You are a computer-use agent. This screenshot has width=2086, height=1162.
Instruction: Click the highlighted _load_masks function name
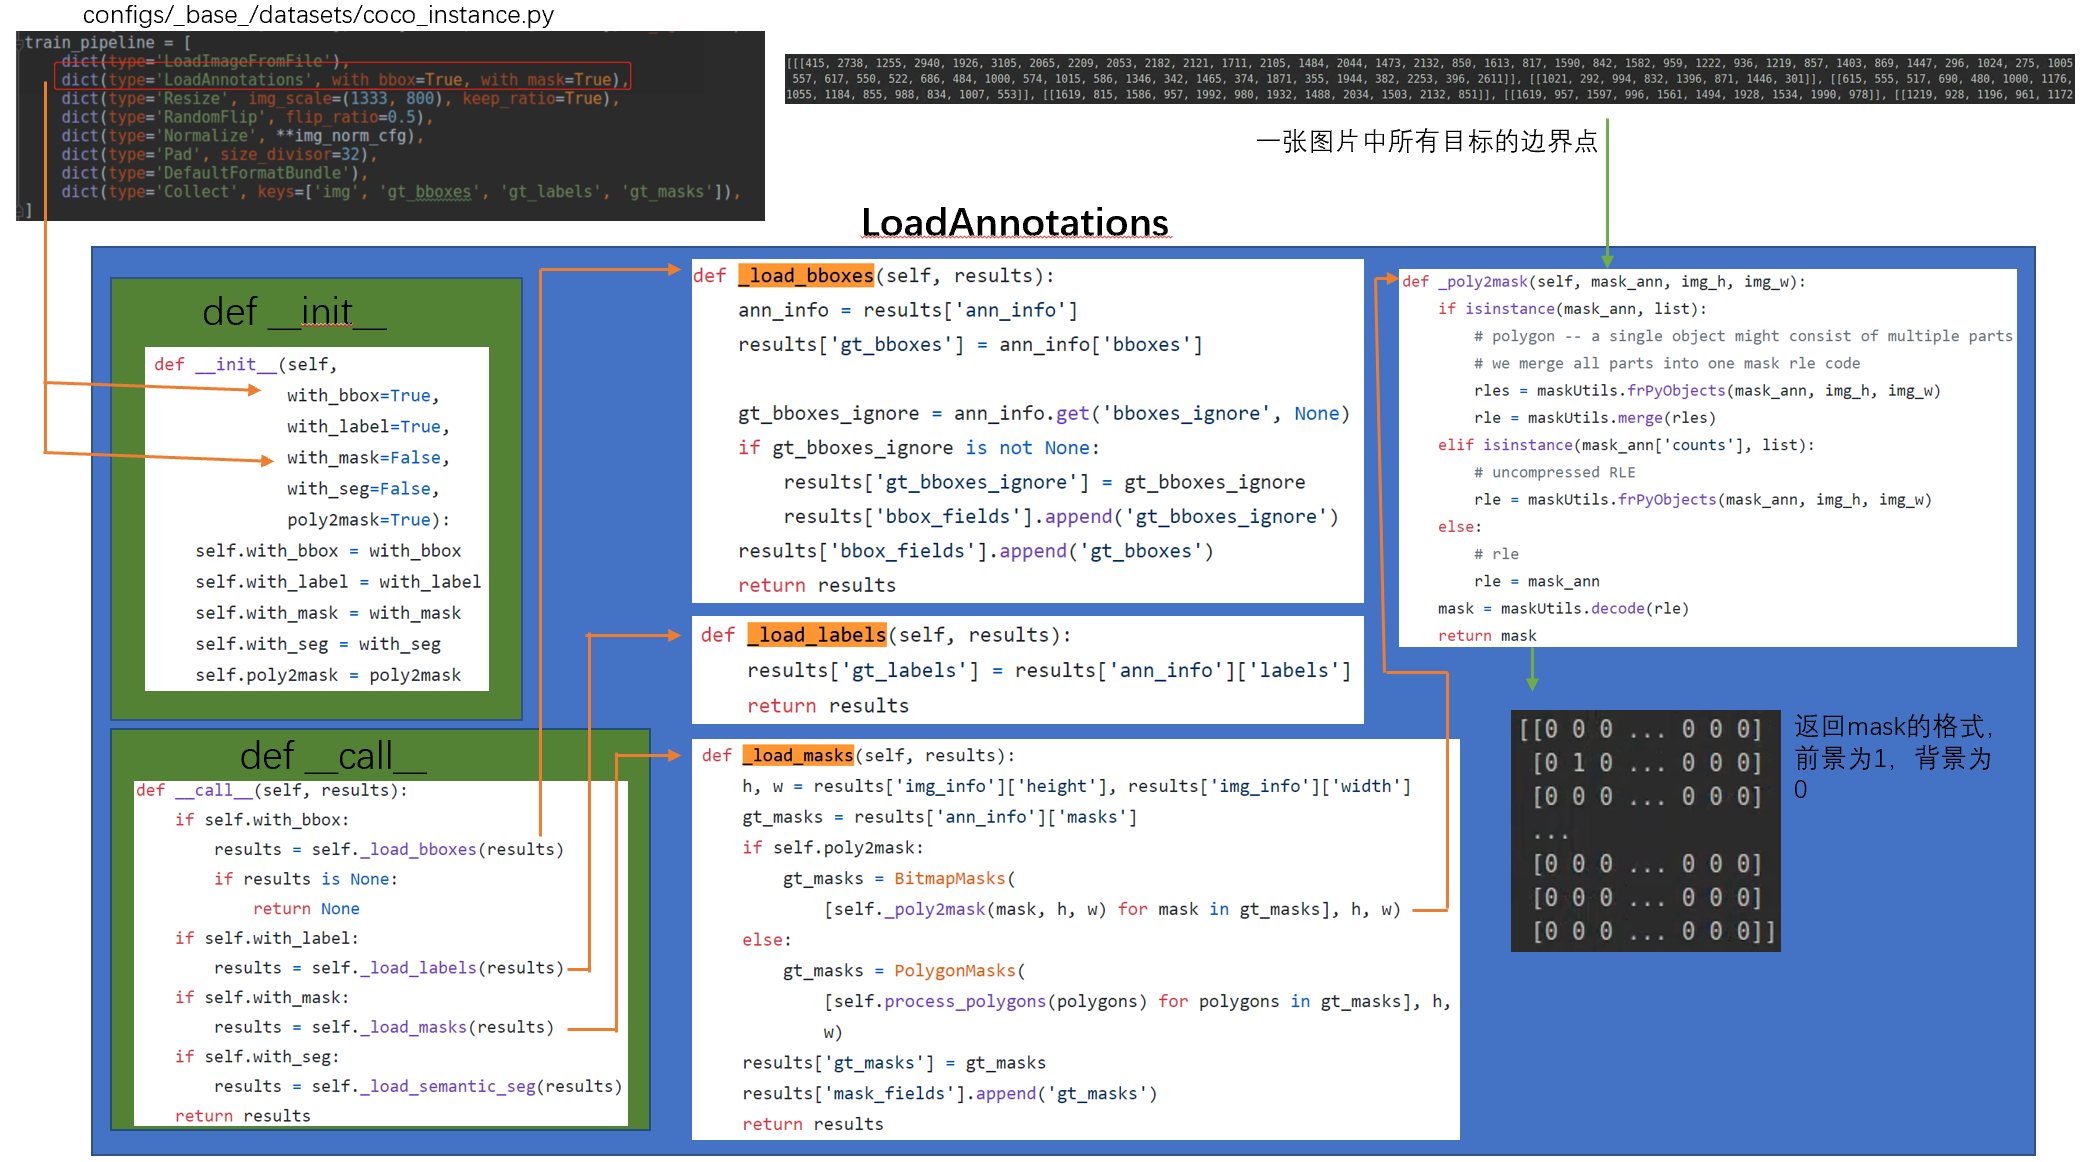click(x=798, y=756)
